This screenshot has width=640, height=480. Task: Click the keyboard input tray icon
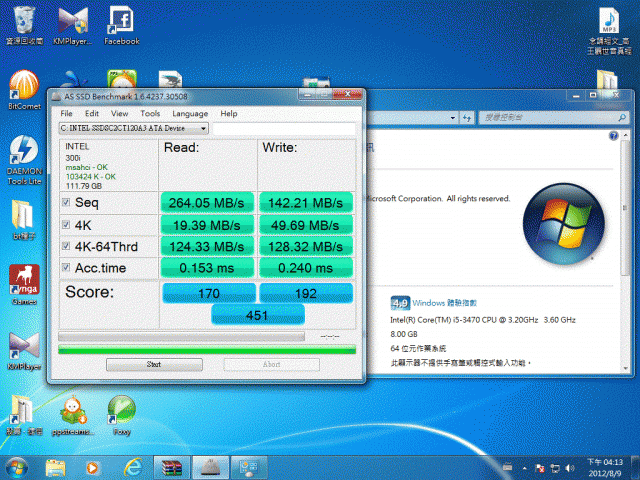(x=507, y=467)
